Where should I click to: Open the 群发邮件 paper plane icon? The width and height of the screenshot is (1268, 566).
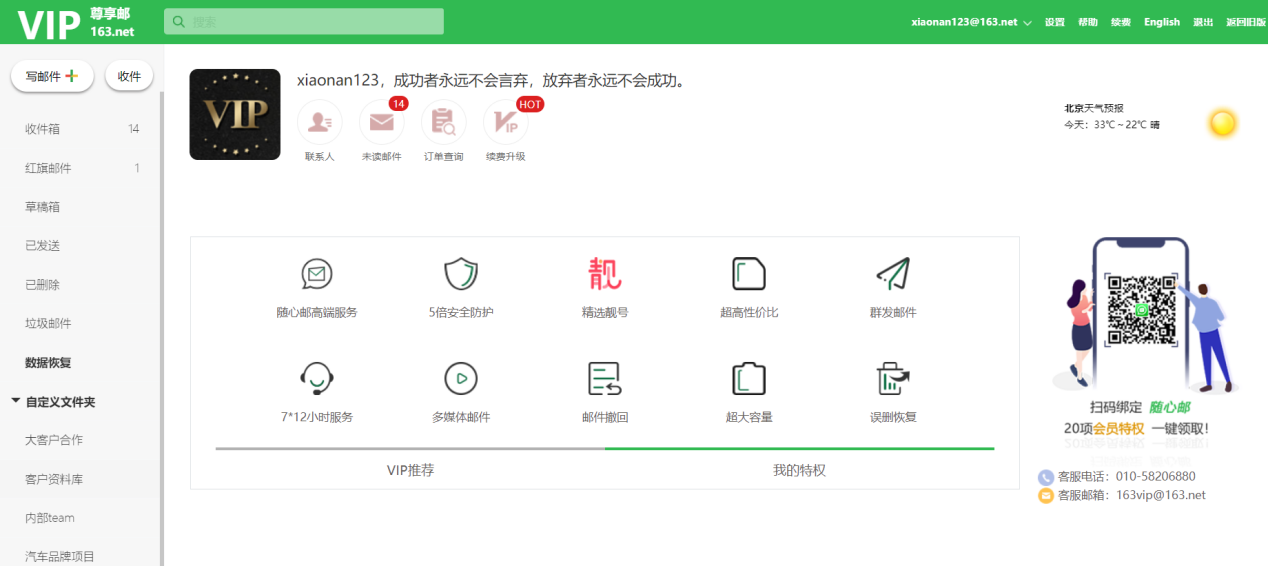[x=893, y=273]
